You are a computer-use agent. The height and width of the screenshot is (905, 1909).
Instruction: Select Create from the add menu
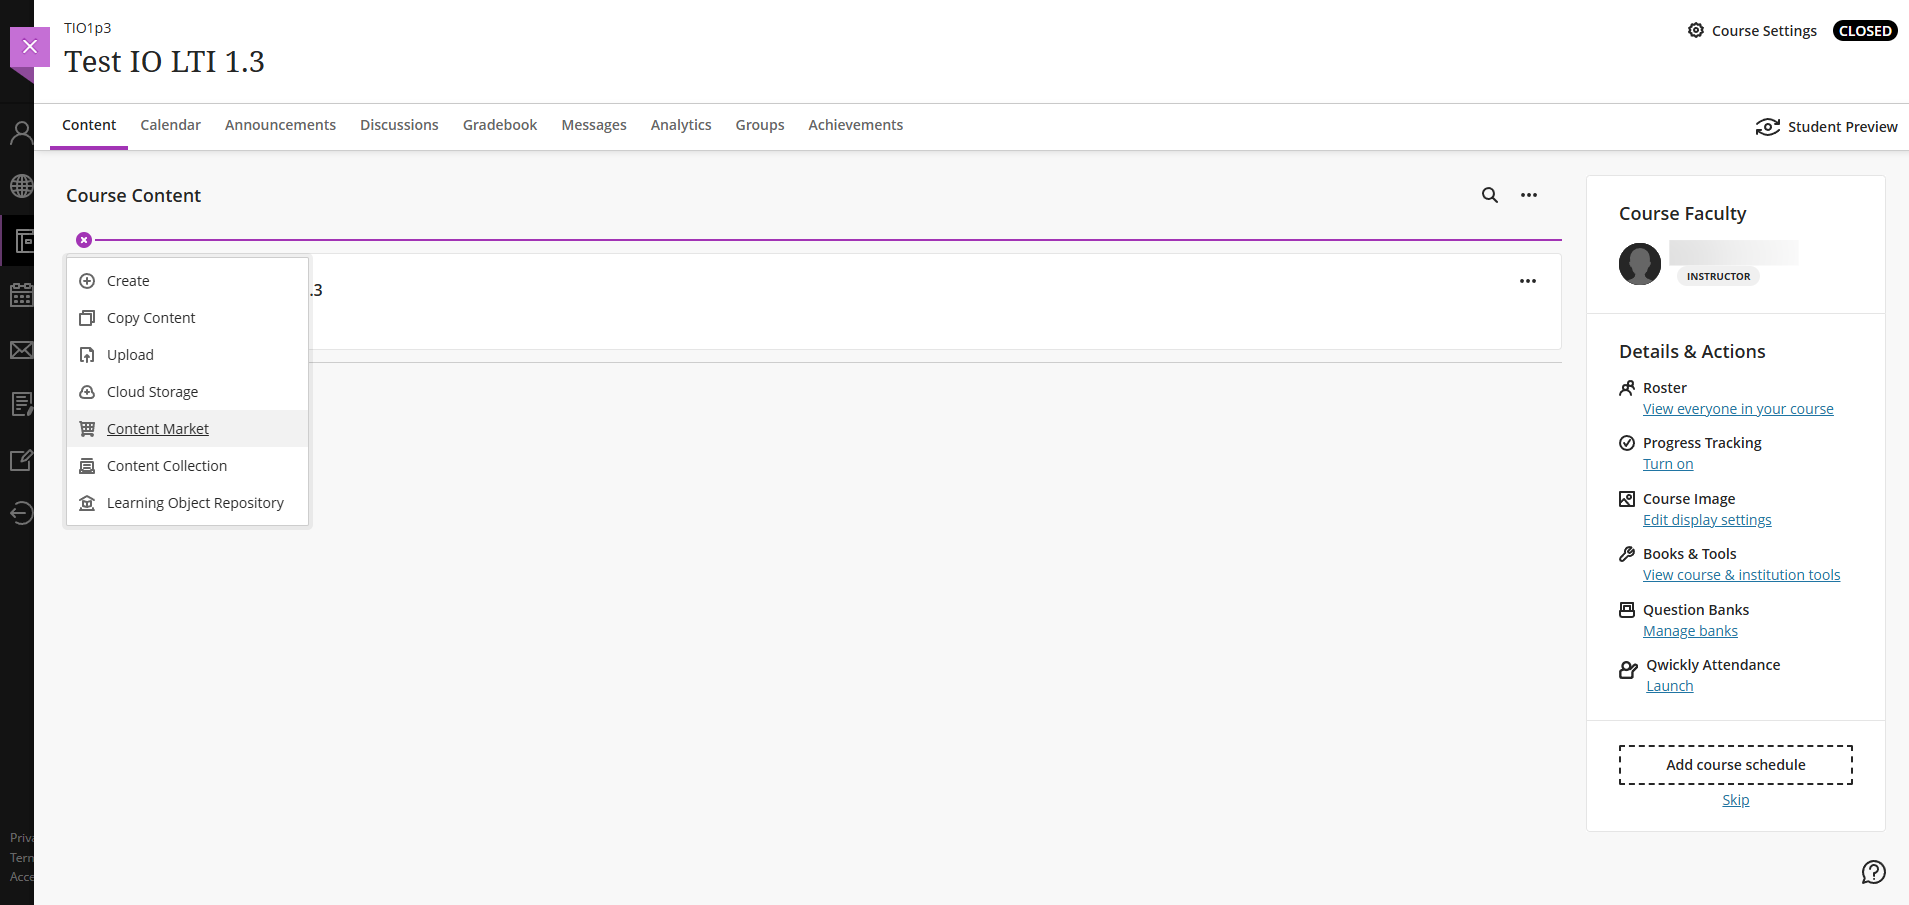pyautogui.click(x=187, y=281)
